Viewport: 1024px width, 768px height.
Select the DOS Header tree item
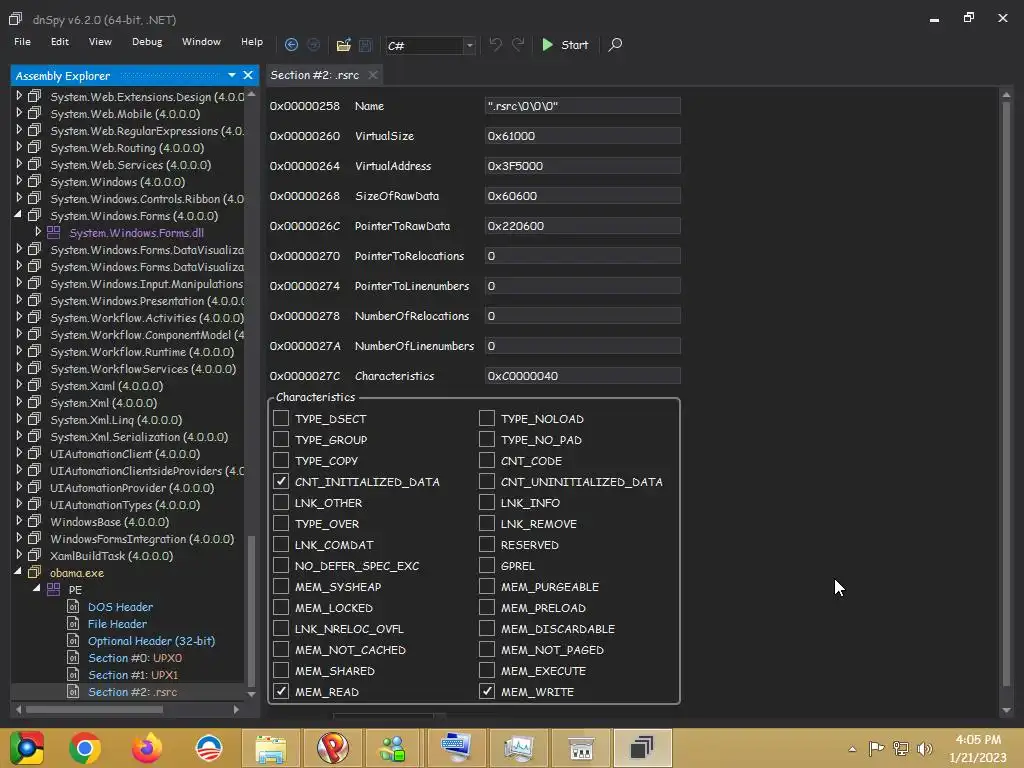click(120, 607)
